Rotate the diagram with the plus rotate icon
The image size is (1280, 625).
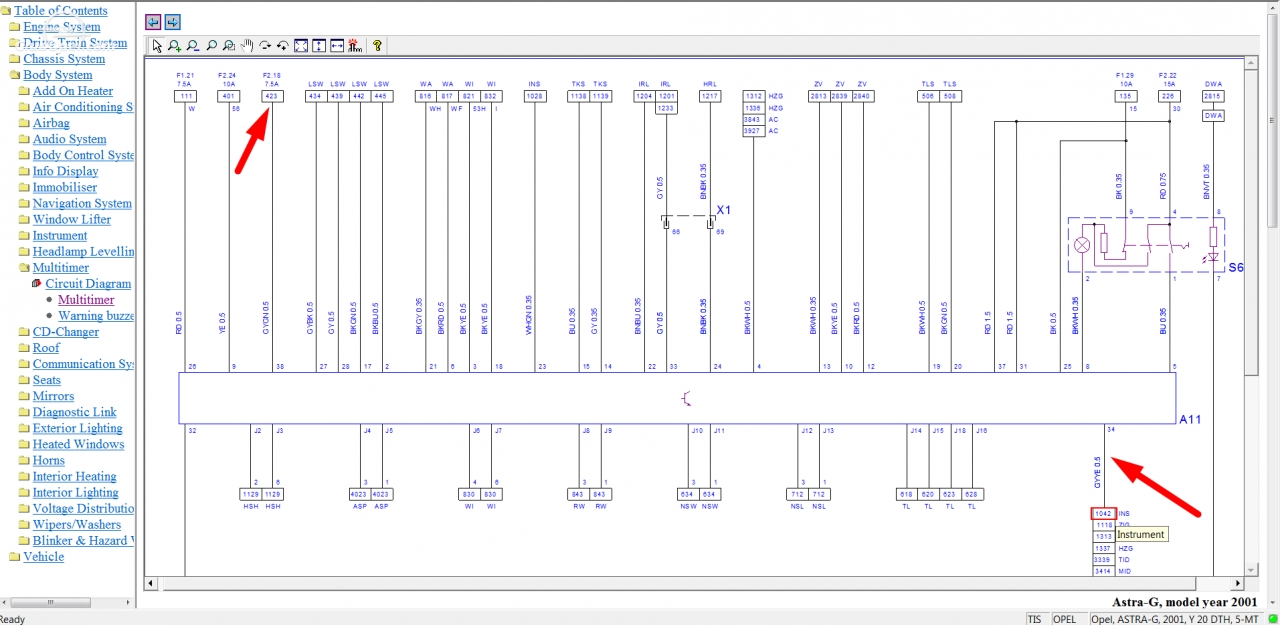tap(283, 45)
